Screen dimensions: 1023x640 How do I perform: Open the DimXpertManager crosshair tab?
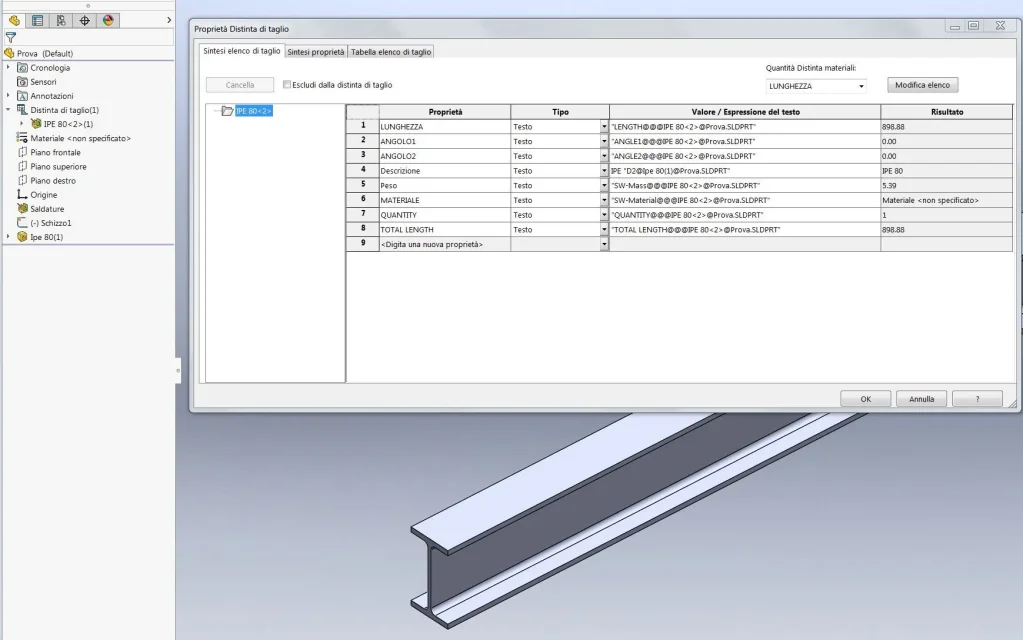tap(85, 20)
